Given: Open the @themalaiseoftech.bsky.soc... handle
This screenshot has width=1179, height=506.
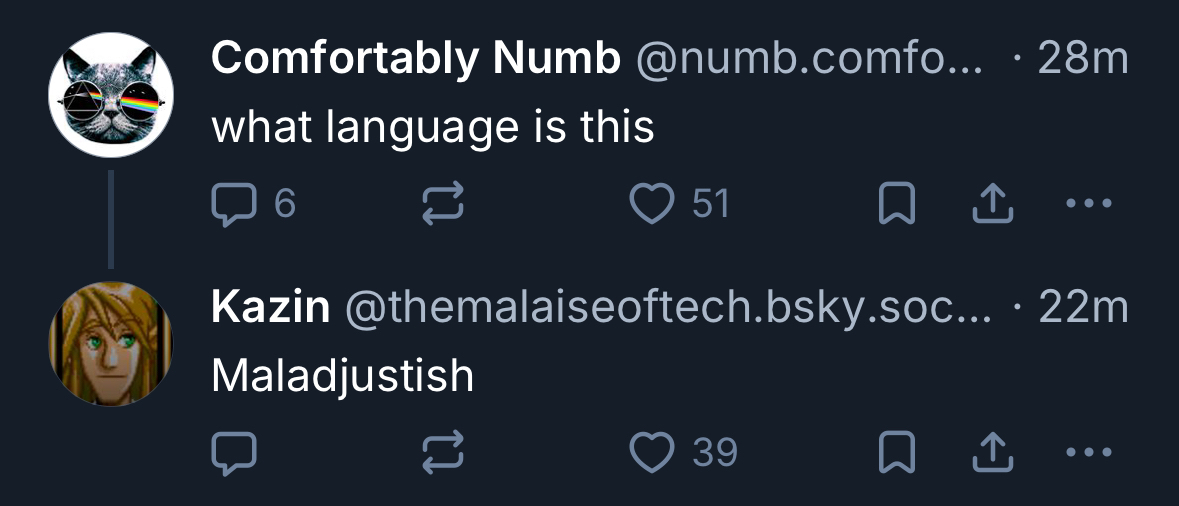Looking at the screenshot, I should pyautogui.click(x=668, y=308).
